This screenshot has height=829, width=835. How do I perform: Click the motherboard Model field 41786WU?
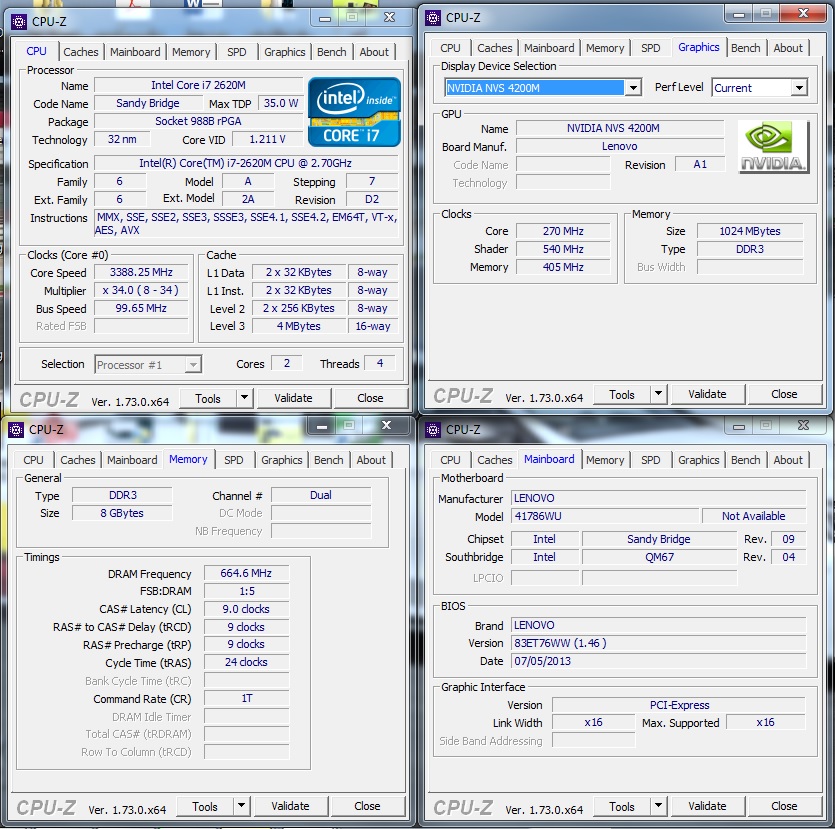tap(605, 516)
